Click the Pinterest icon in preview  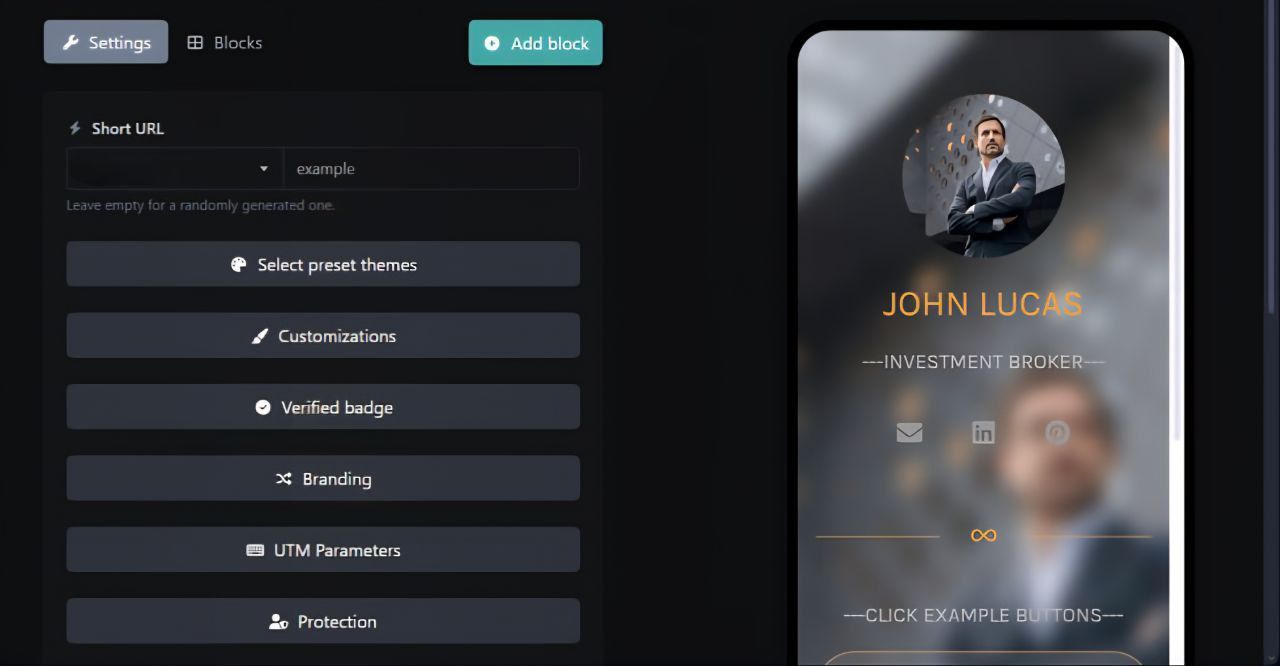[x=1058, y=432]
